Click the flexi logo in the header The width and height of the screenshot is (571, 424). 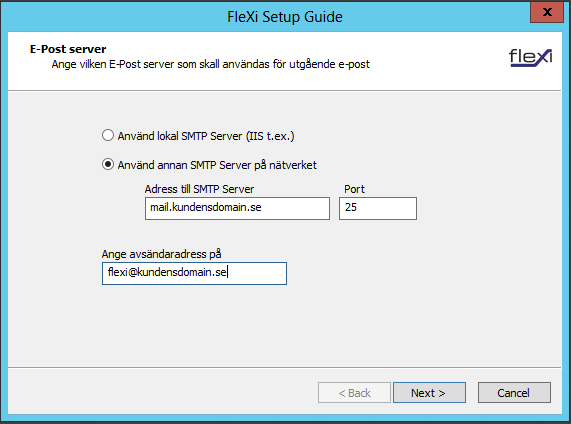point(531,58)
